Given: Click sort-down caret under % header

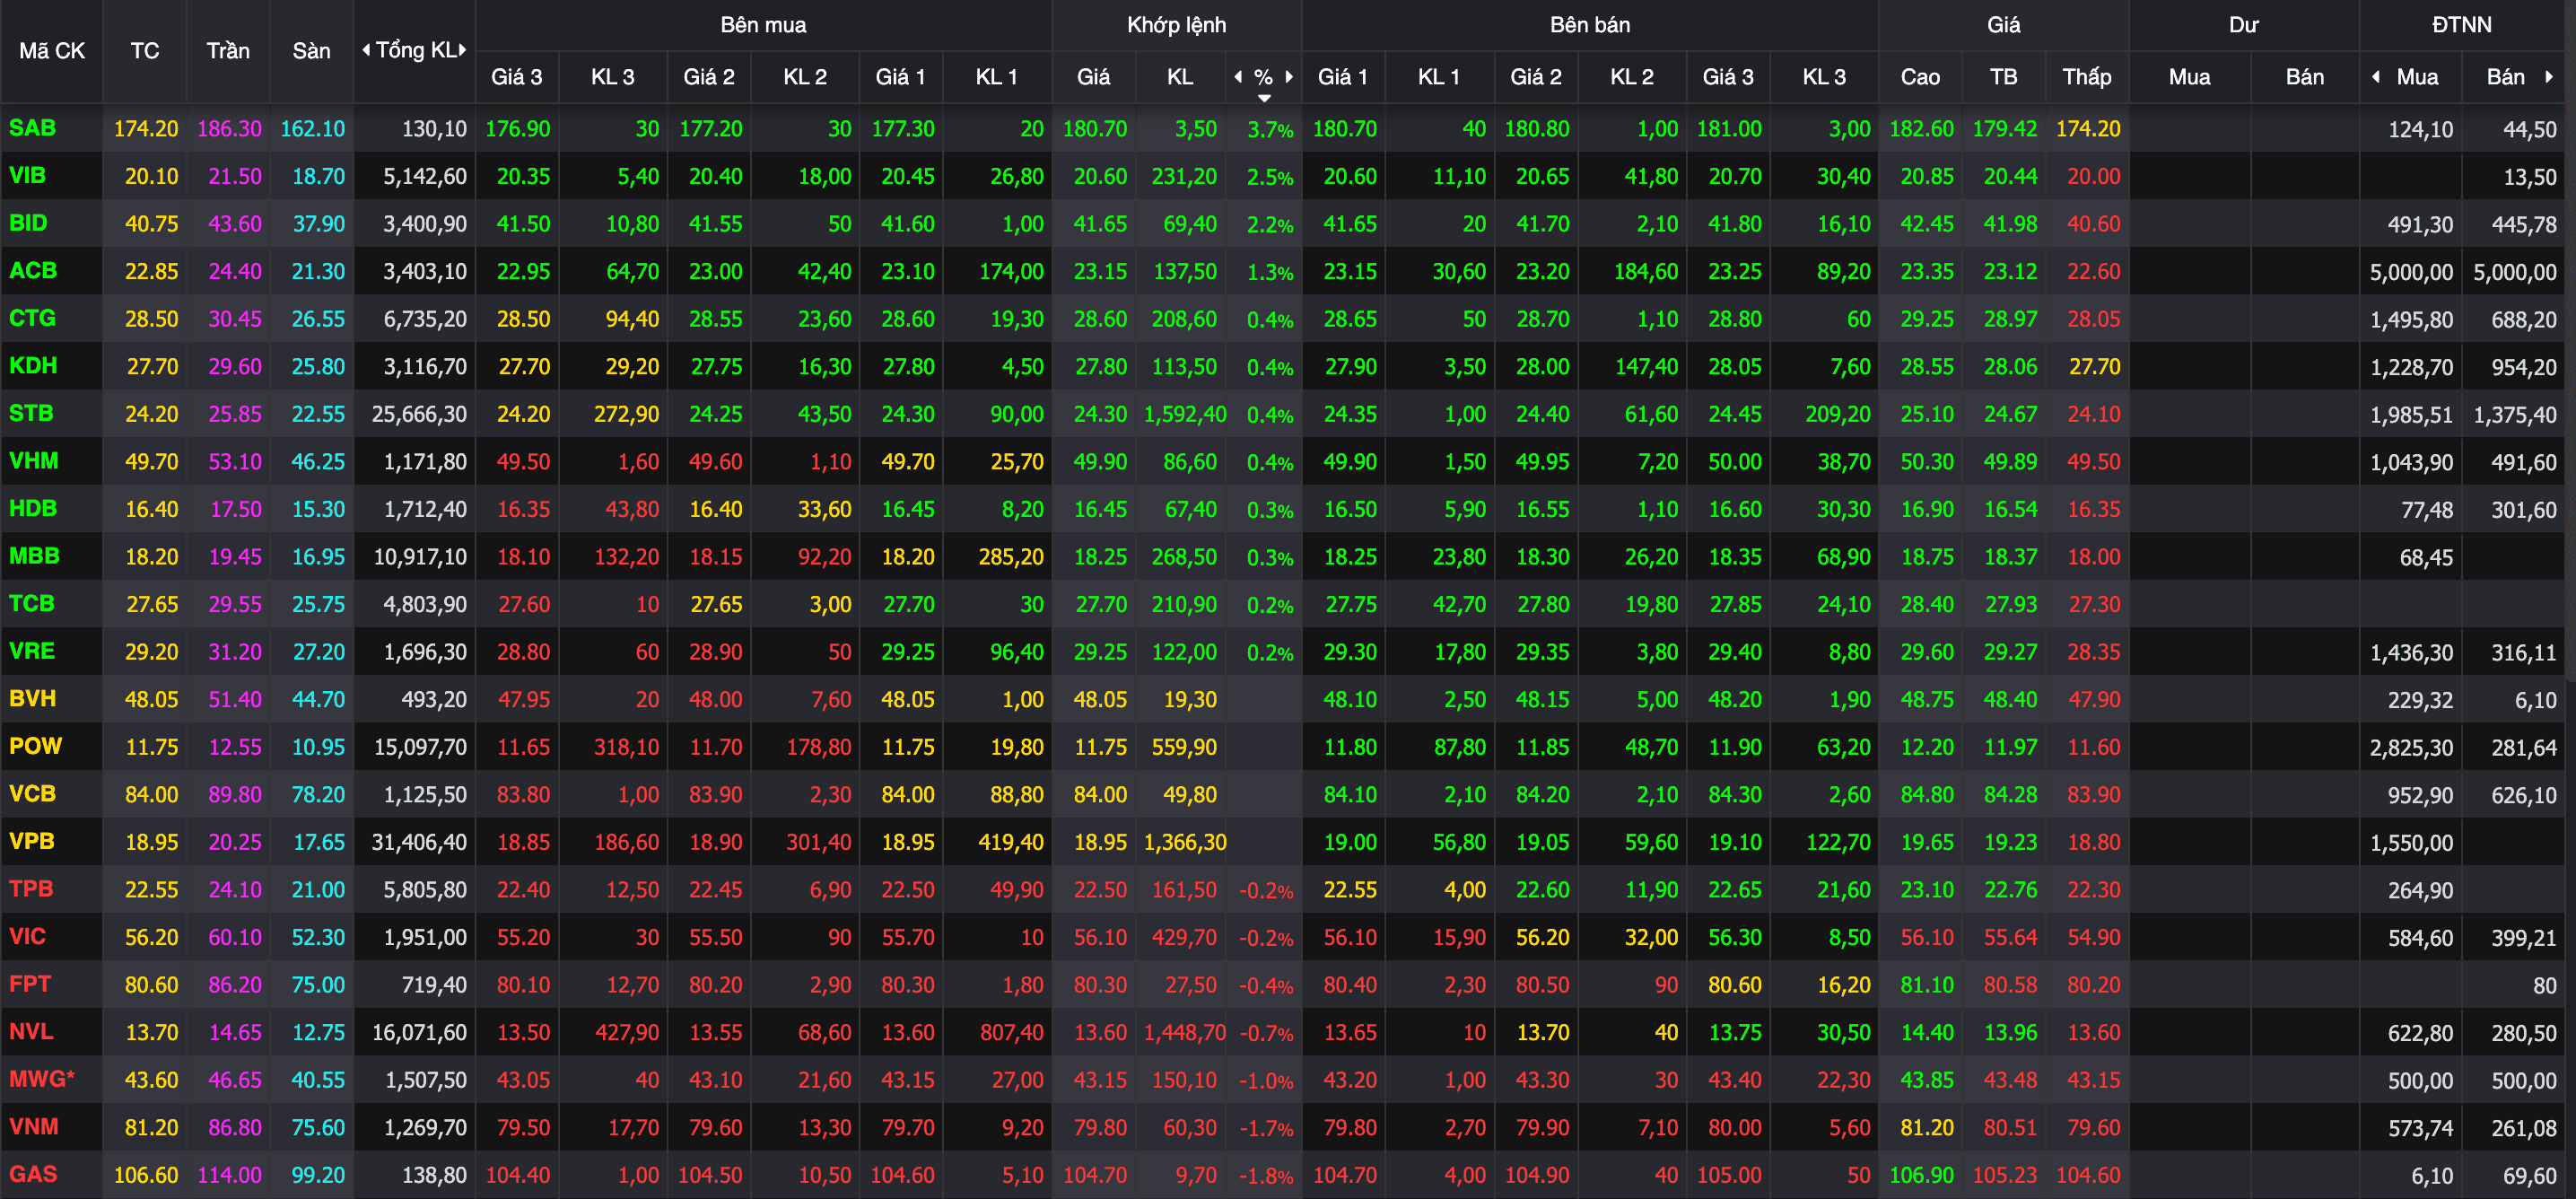Looking at the screenshot, I should click(x=1264, y=98).
